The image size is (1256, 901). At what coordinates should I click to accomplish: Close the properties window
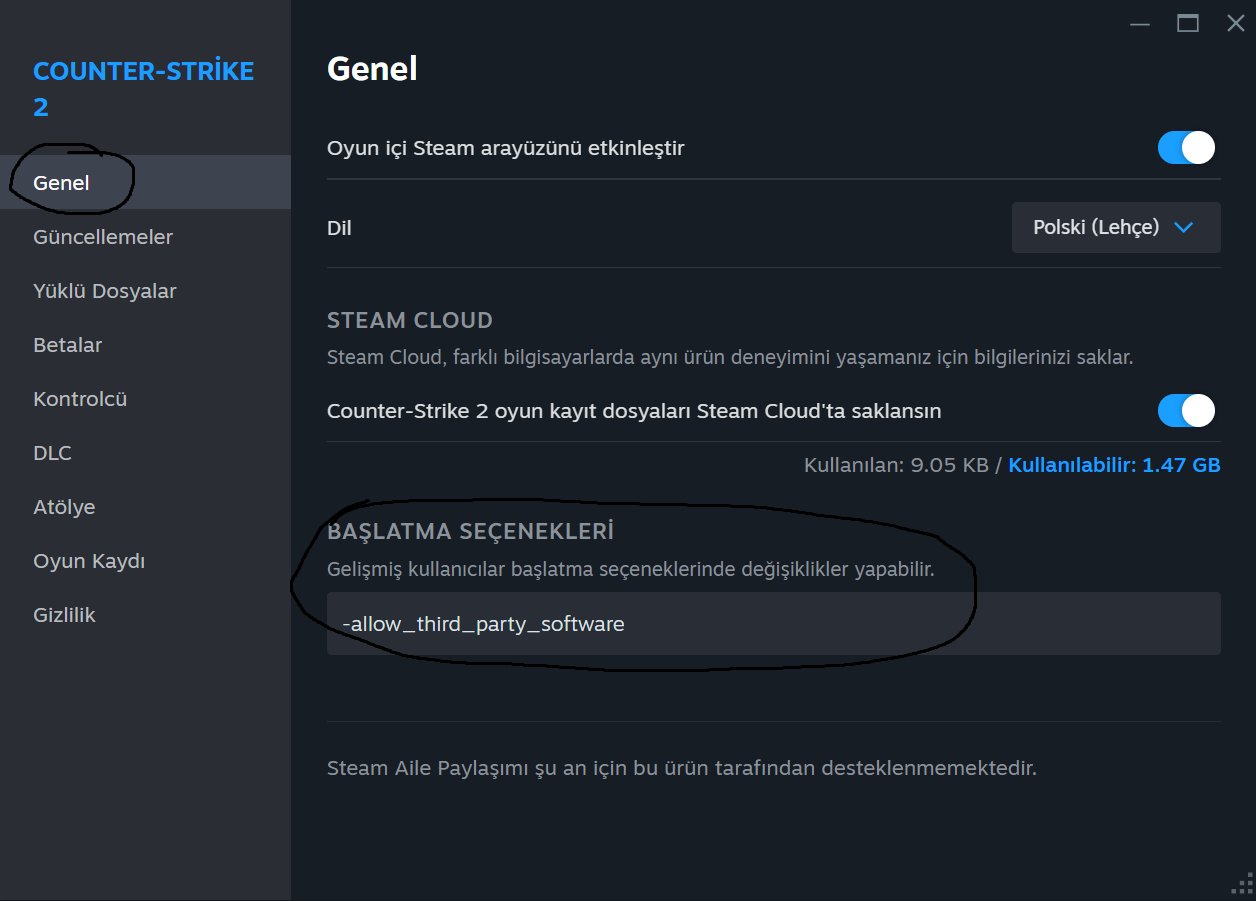pyautogui.click(x=1236, y=23)
